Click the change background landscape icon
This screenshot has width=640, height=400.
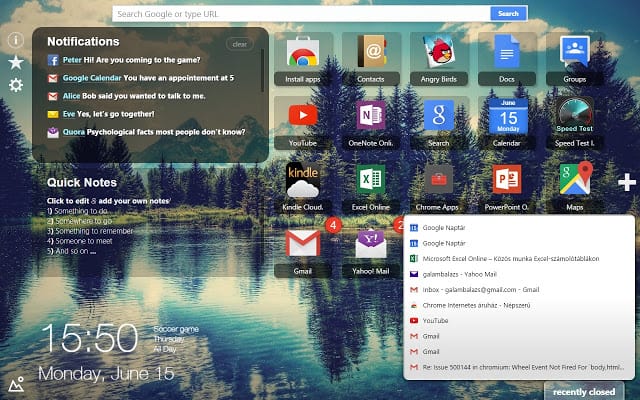click(16, 384)
